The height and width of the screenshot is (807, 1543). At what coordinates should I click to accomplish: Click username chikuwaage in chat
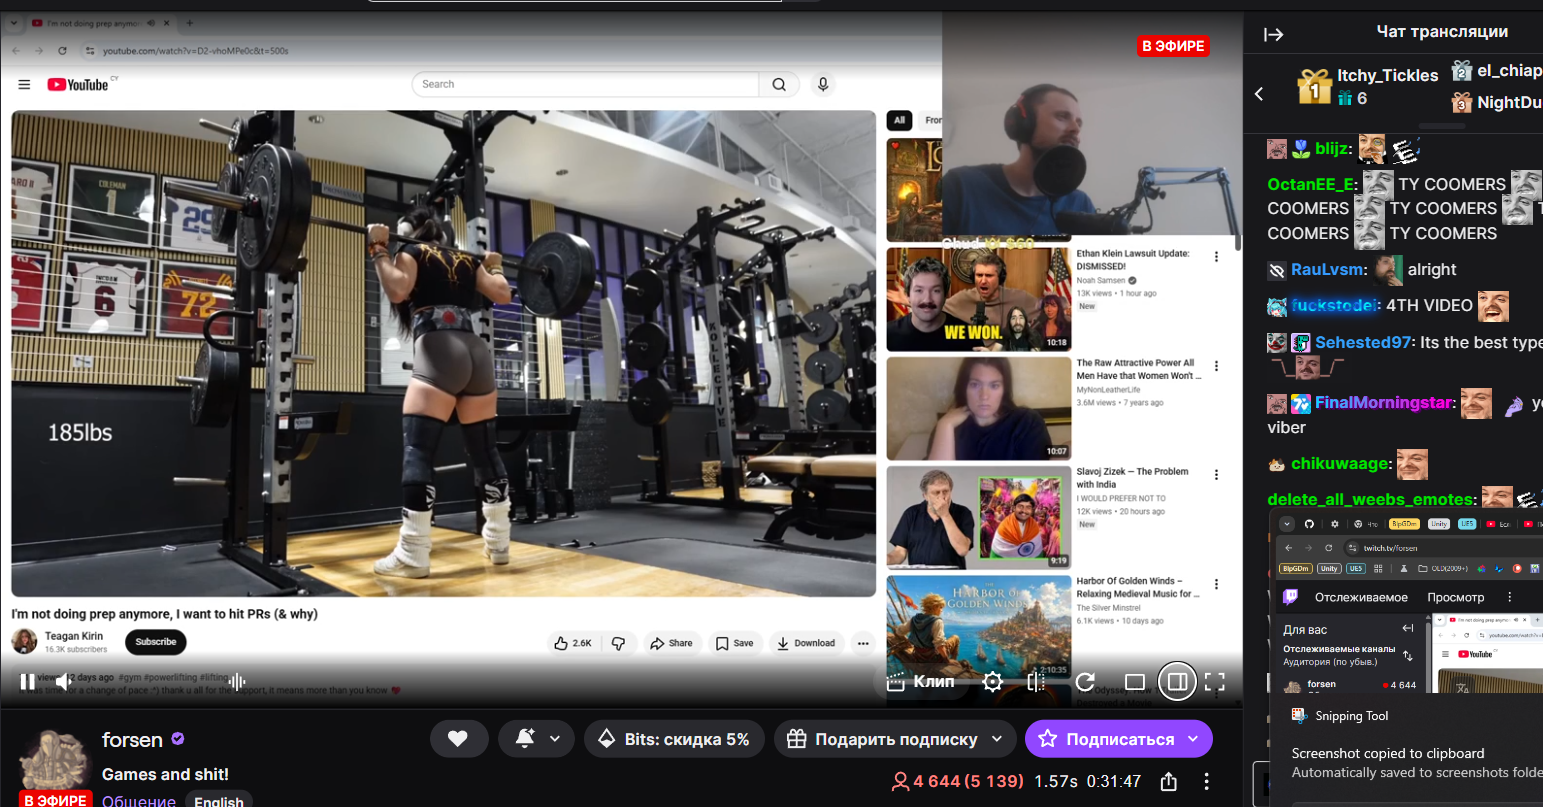[x=1340, y=463]
